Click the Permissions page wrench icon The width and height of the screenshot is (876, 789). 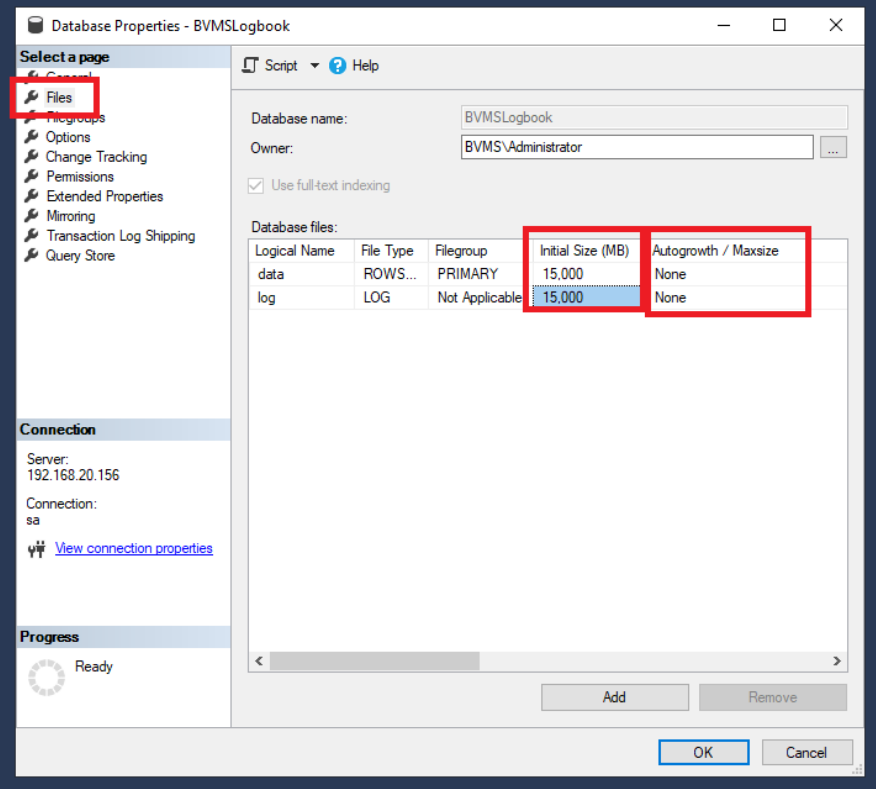32,176
